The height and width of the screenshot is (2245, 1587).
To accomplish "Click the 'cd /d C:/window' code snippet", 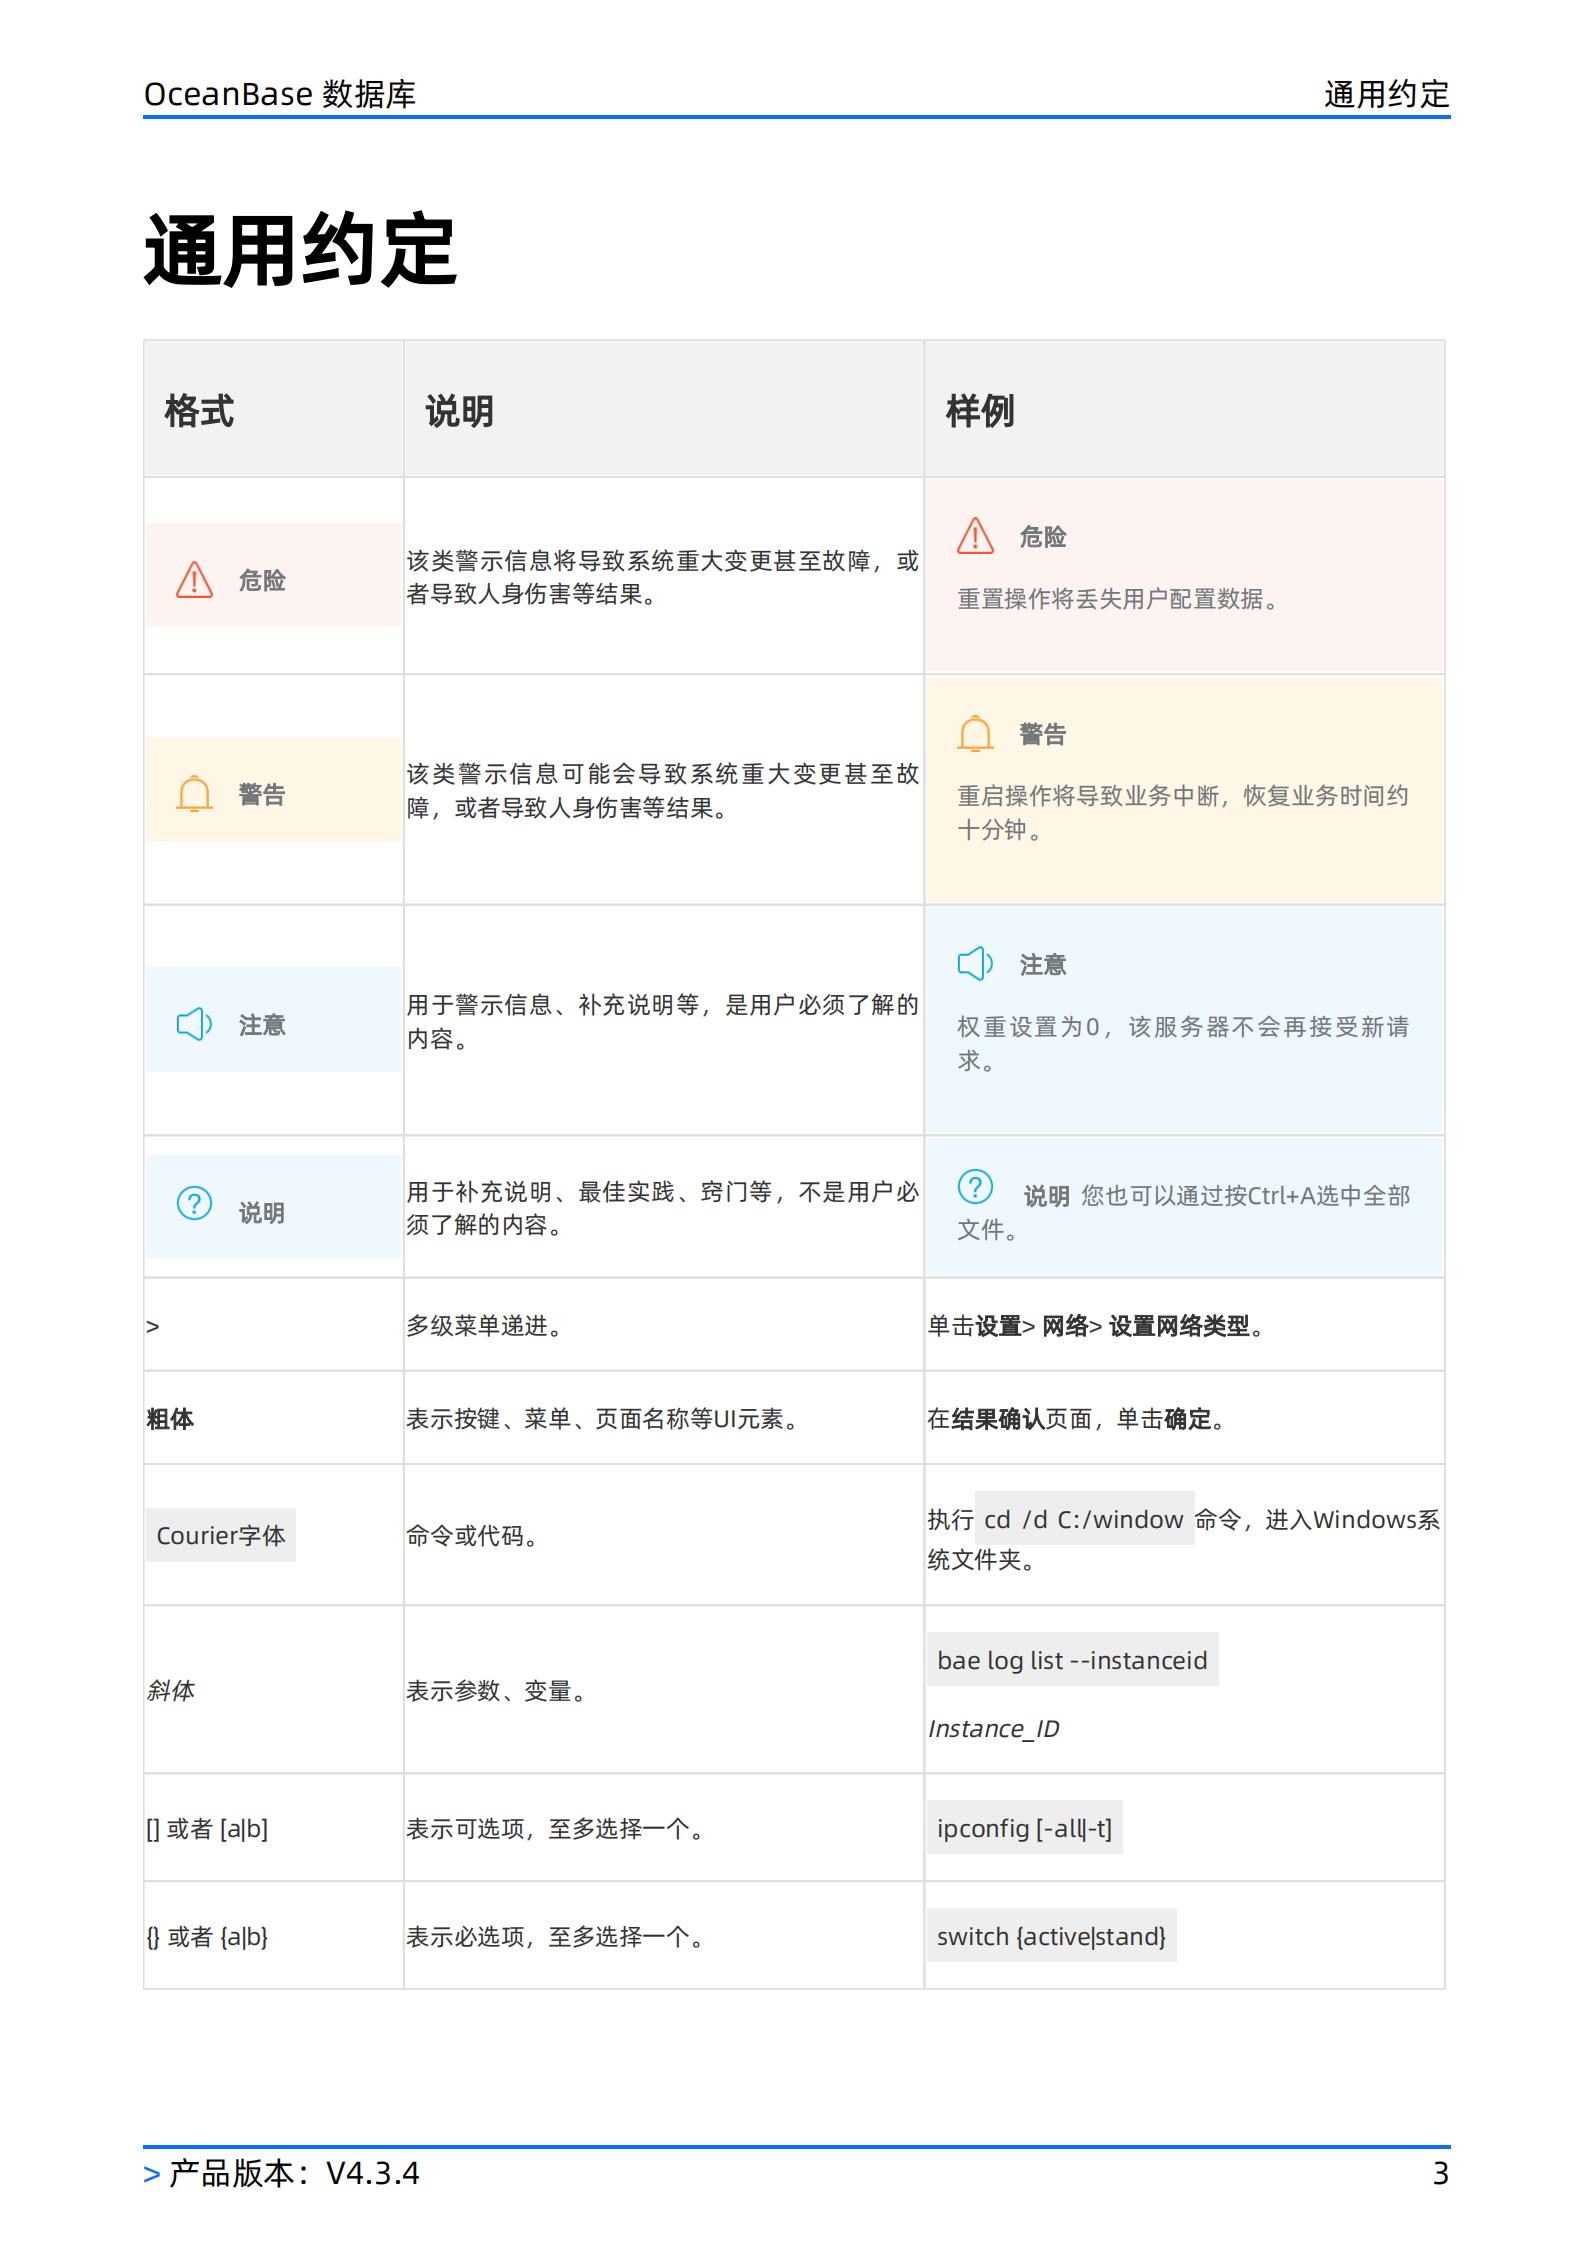I will (x=1084, y=1519).
